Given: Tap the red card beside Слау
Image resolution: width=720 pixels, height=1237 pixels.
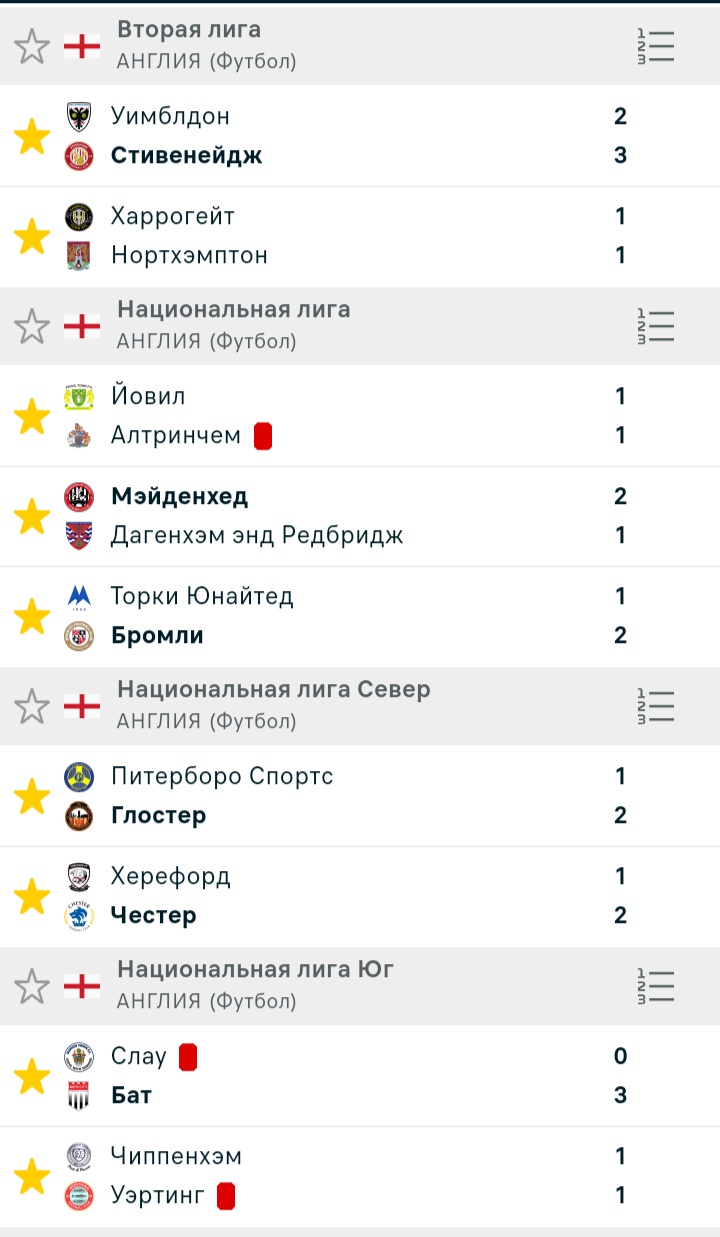Looking at the screenshot, I should pos(188,1057).
